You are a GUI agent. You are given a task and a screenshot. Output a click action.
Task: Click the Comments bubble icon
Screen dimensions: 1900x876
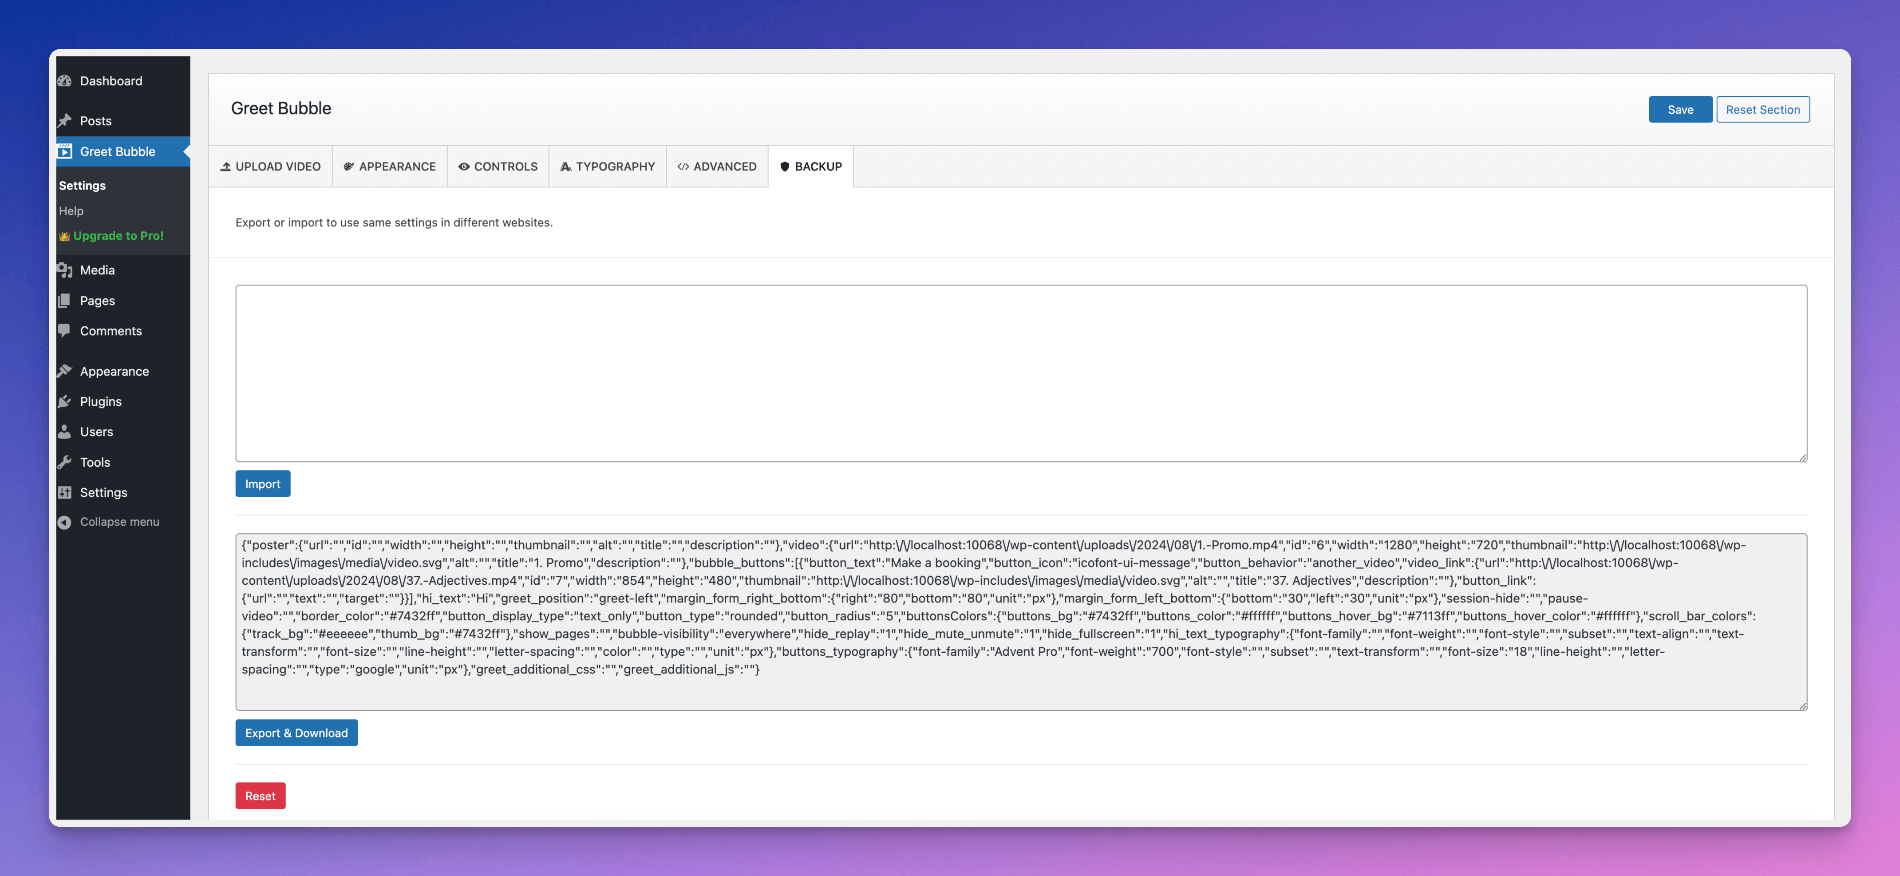[64, 331]
